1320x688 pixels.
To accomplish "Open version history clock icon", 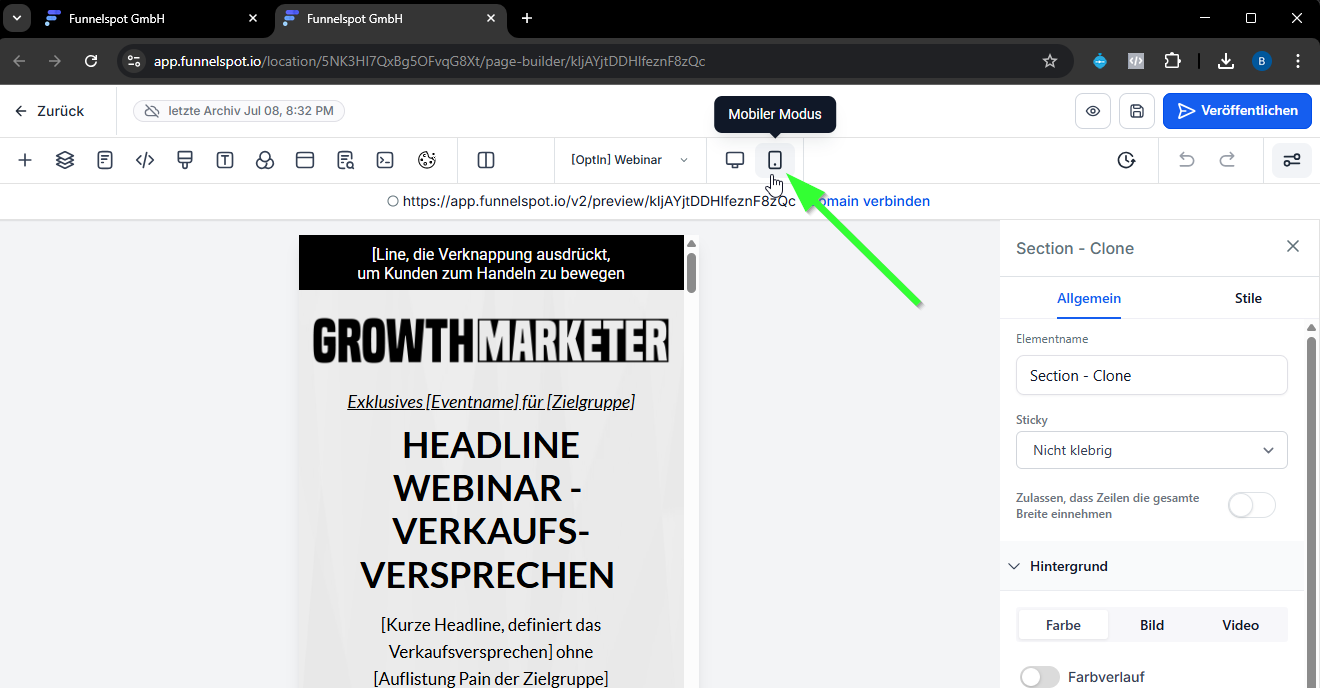I will [x=1127, y=160].
